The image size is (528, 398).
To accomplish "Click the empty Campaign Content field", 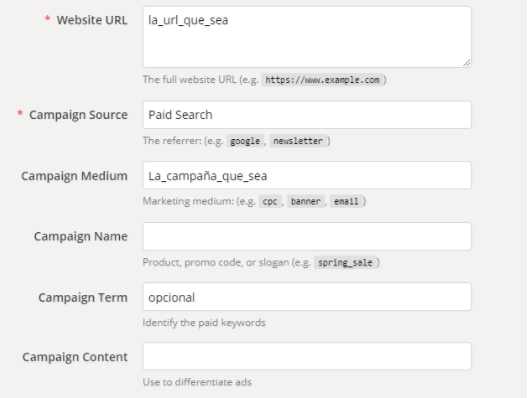I will point(307,356).
